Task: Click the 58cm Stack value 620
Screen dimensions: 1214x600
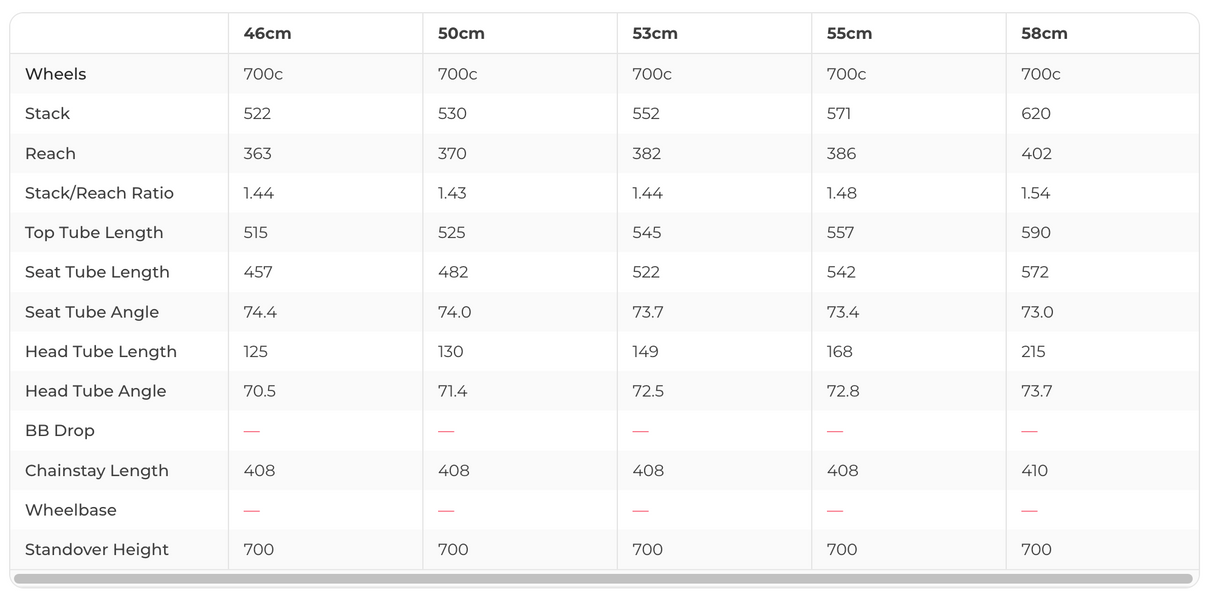Action: click(1036, 113)
